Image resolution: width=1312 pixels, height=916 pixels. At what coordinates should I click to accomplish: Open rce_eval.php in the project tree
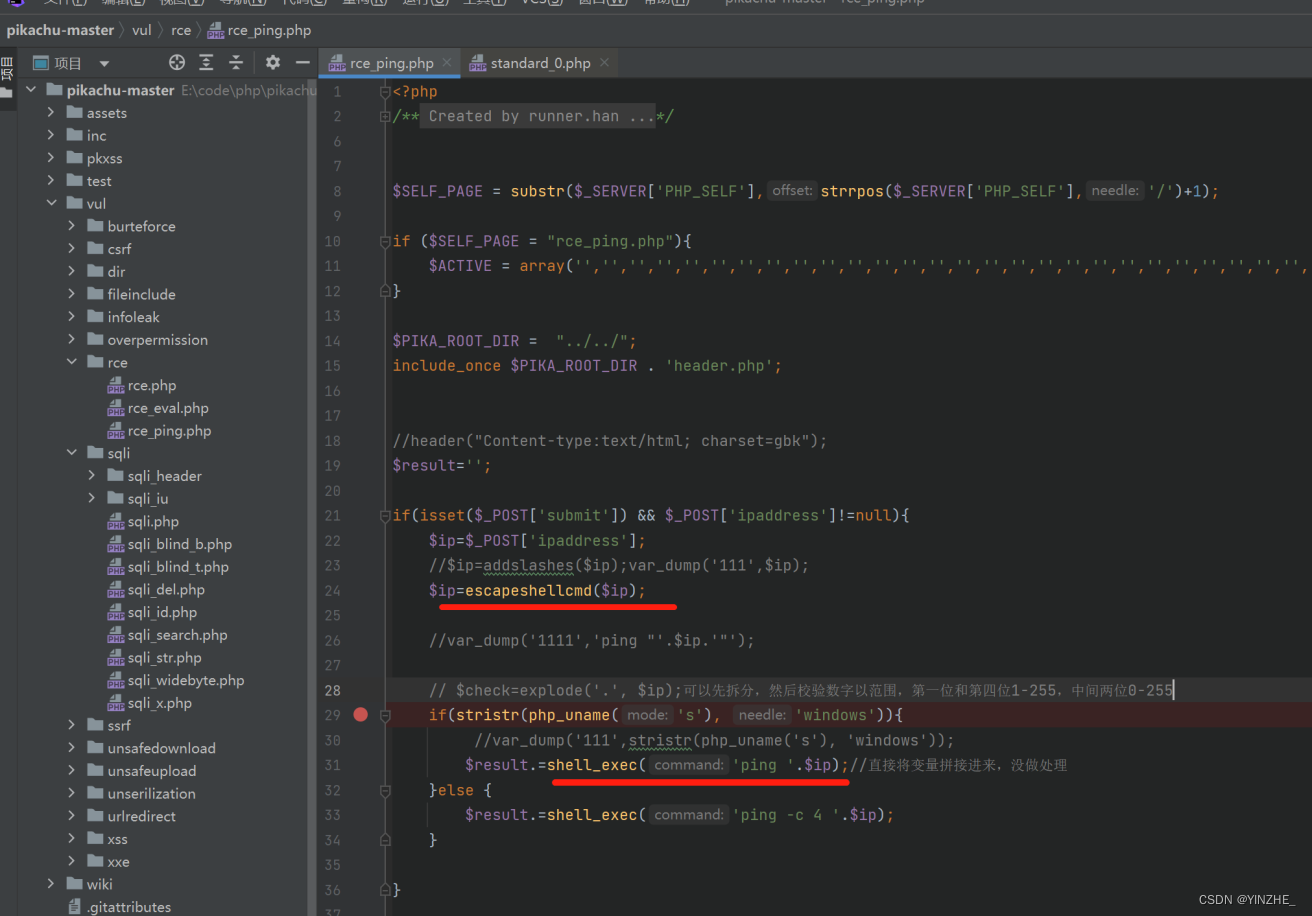click(x=168, y=408)
